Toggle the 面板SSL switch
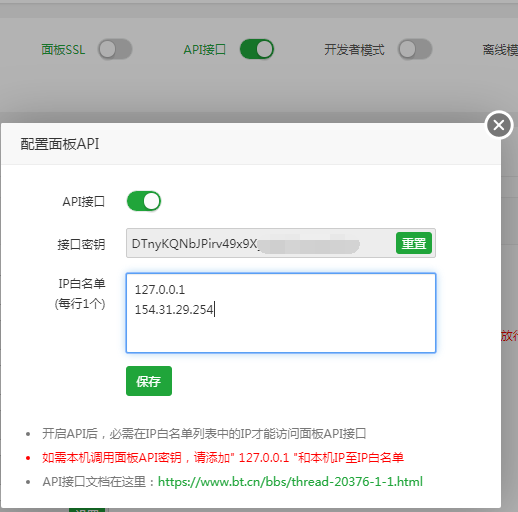The image size is (518, 512). (x=115, y=50)
